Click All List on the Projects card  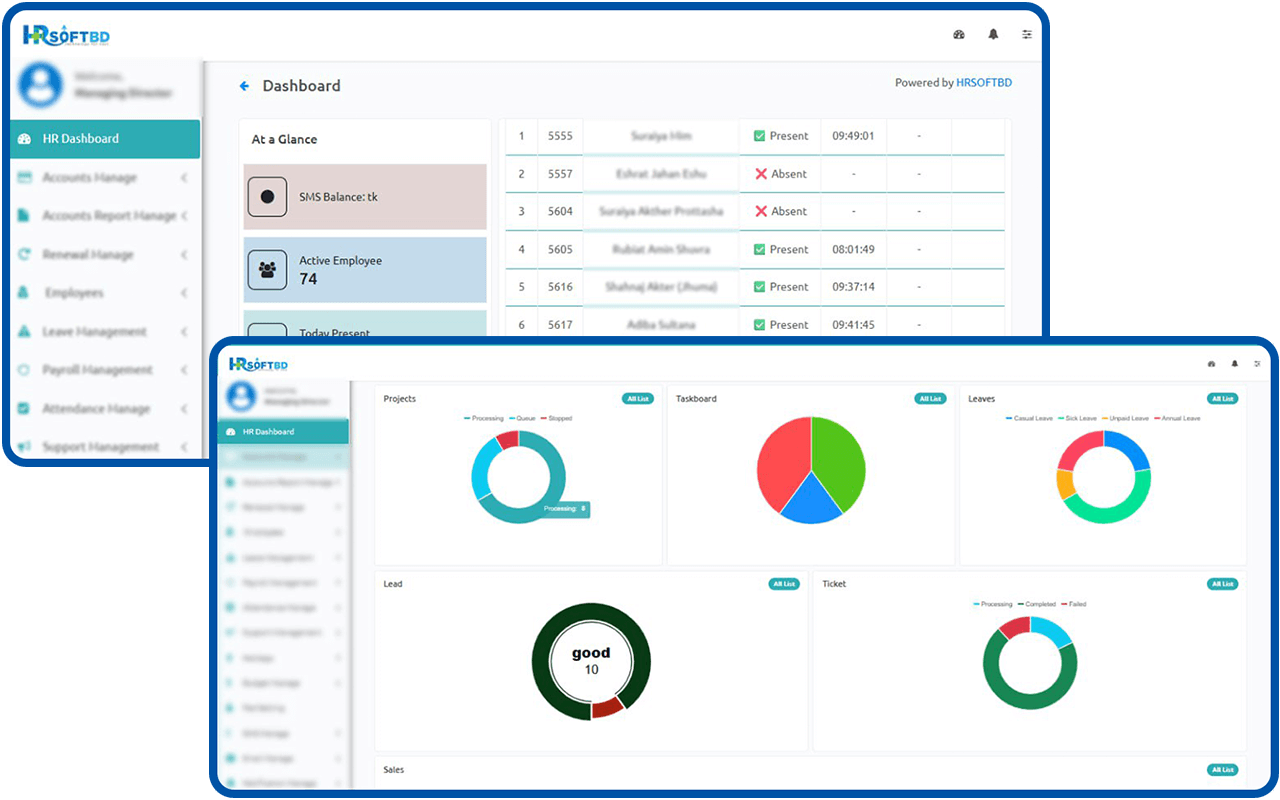[x=637, y=399]
